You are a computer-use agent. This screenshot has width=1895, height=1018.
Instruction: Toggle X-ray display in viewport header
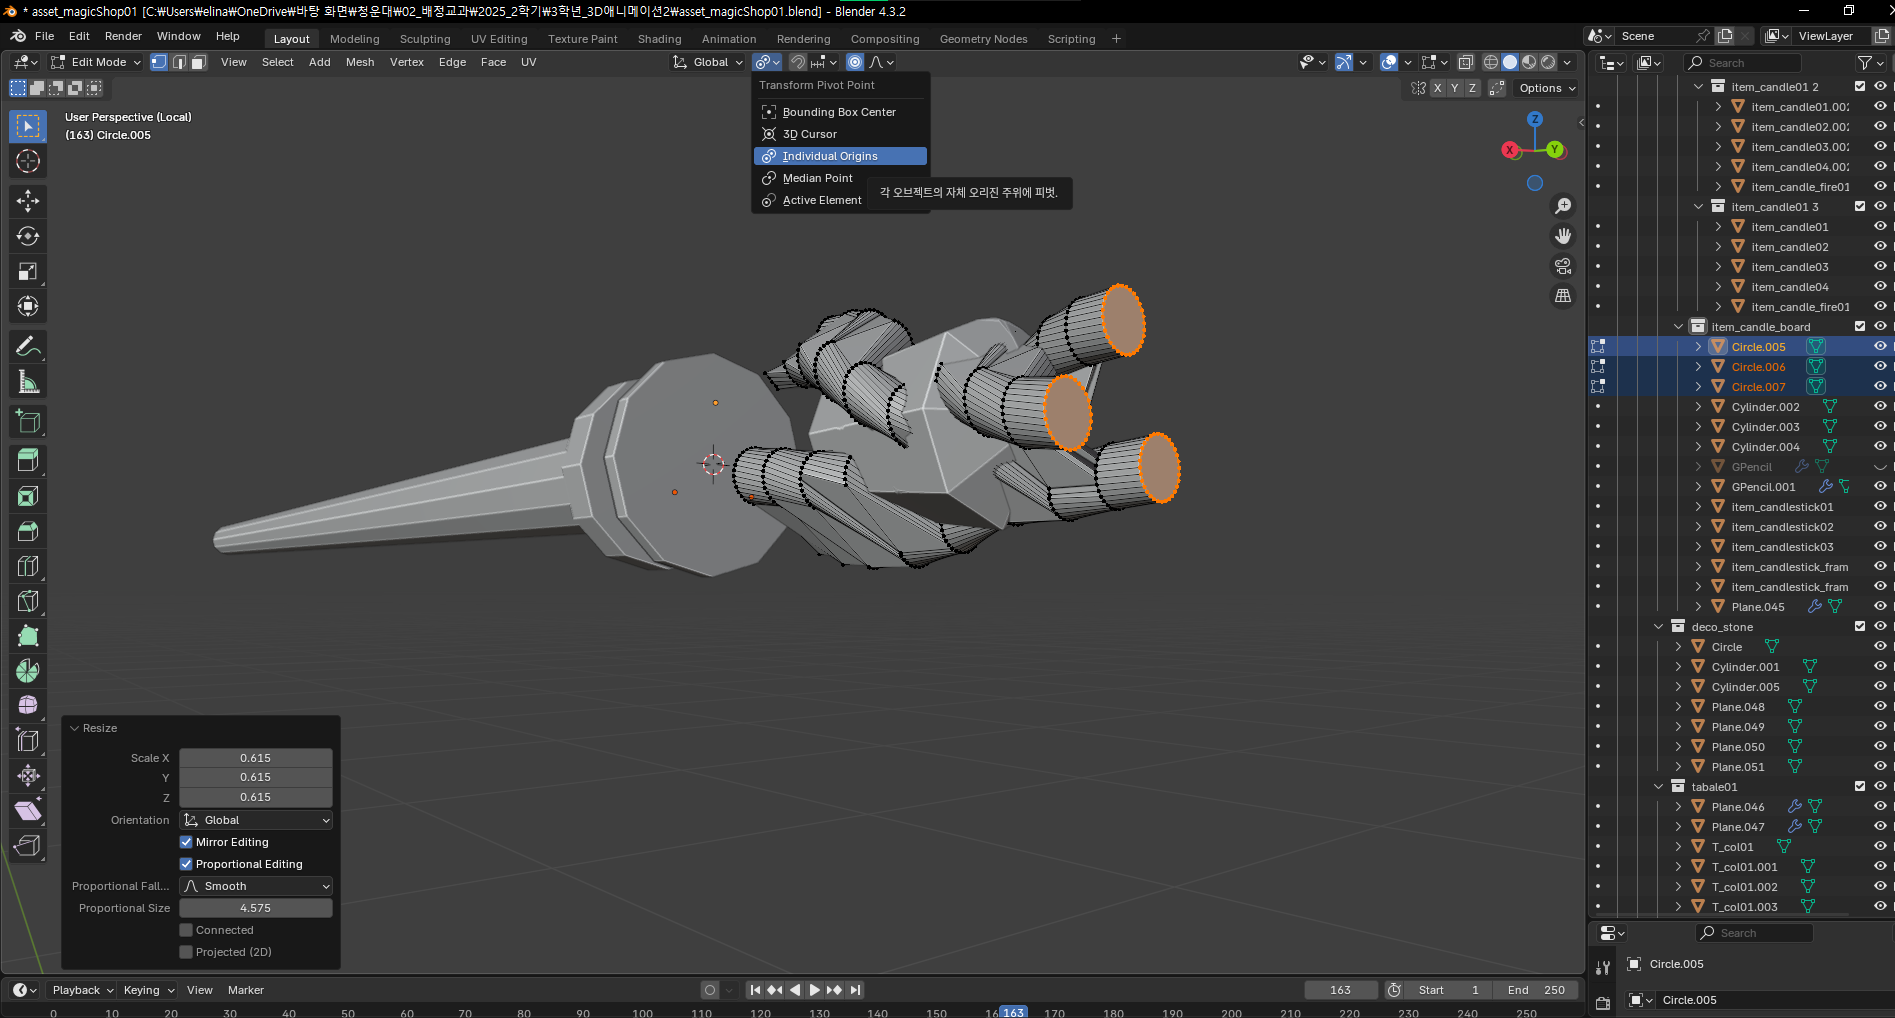(x=1466, y=62)
